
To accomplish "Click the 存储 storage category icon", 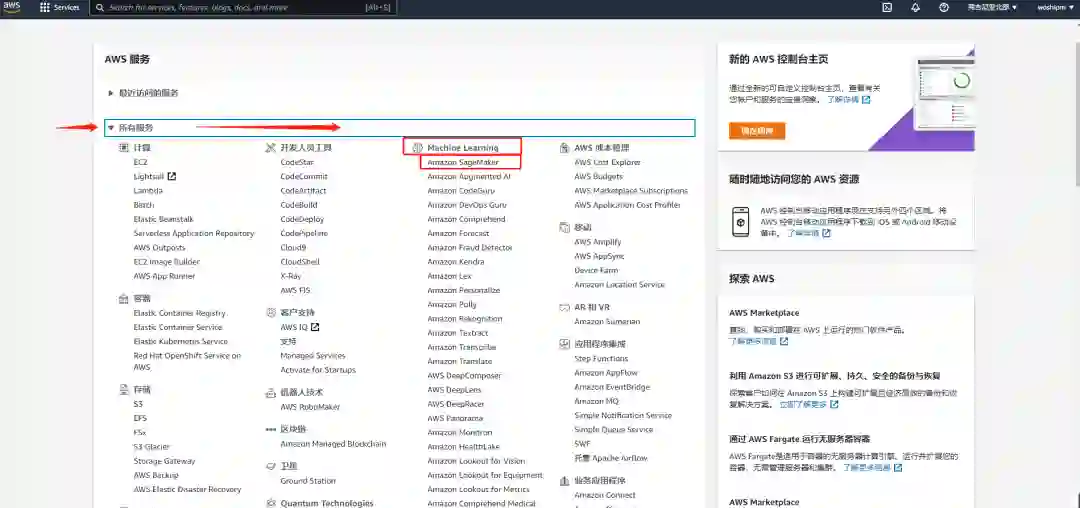I will pyautogui.click(x=124, y=390).
